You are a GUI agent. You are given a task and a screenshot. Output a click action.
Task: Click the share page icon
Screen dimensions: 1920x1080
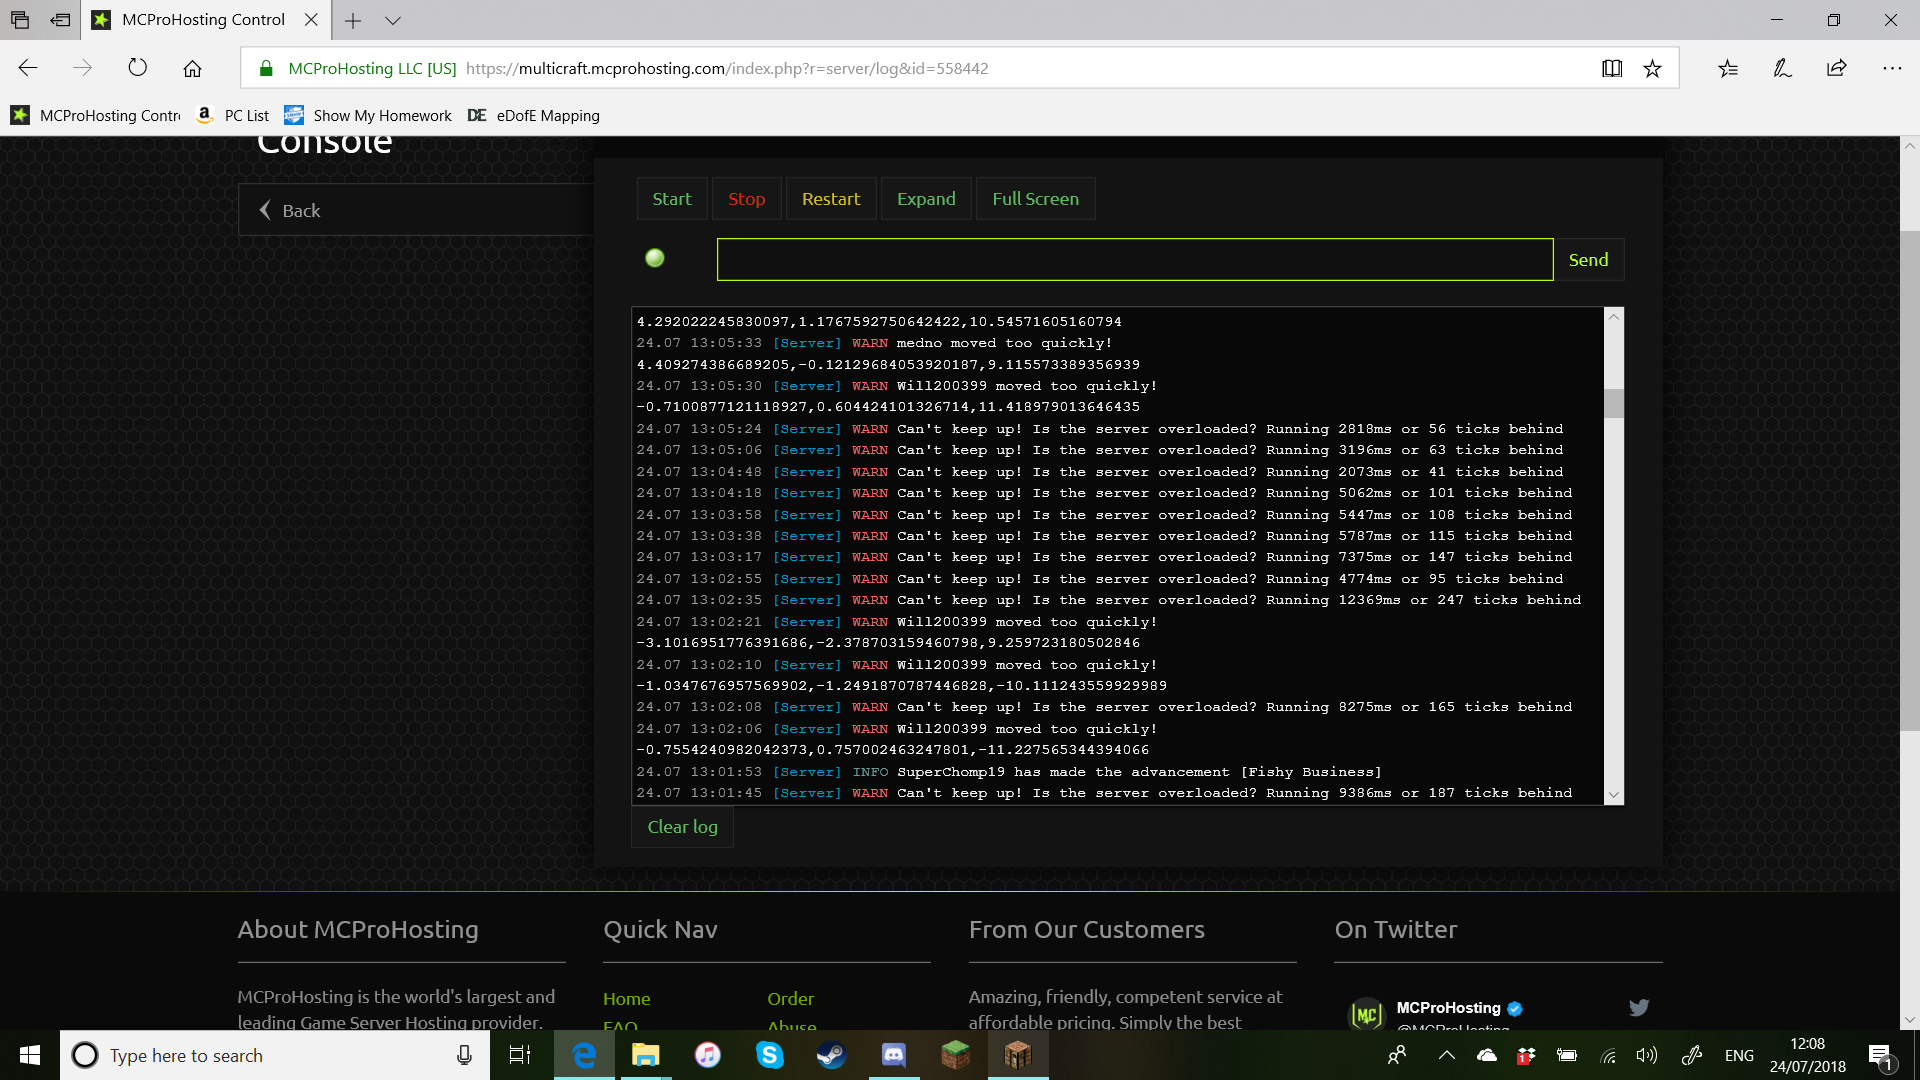1836,68
